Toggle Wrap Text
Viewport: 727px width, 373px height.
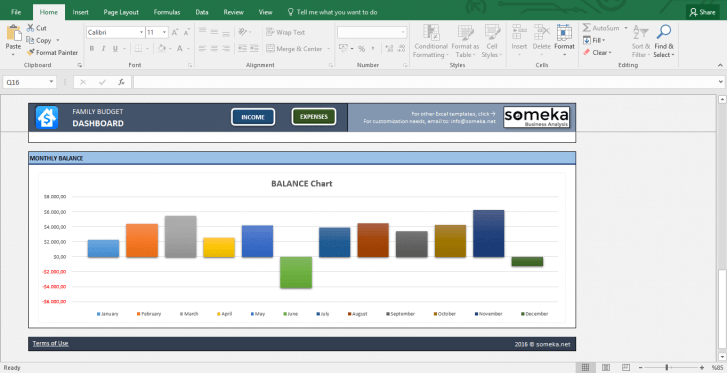[x=286, y=32]
